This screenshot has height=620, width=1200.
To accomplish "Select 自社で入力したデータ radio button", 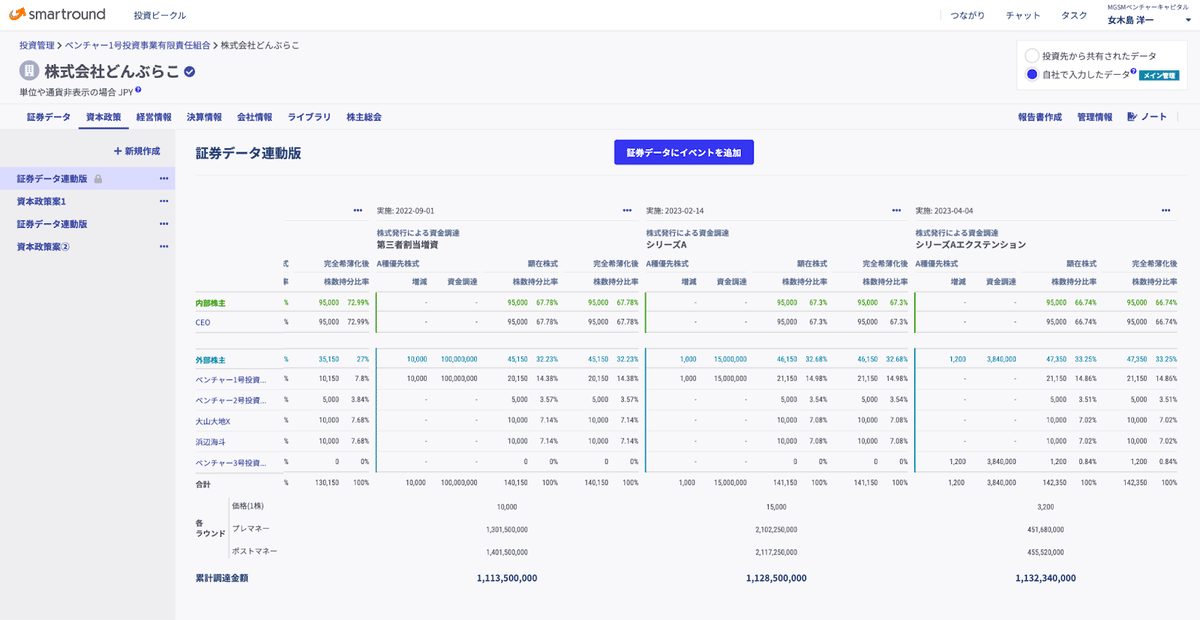I will [x=1031, y=74].
